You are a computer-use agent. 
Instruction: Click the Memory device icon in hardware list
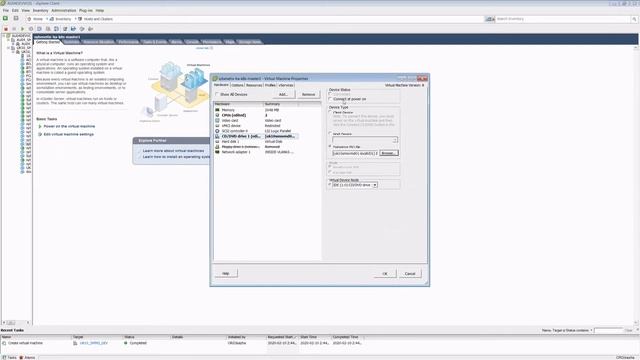tap(217, 110)
